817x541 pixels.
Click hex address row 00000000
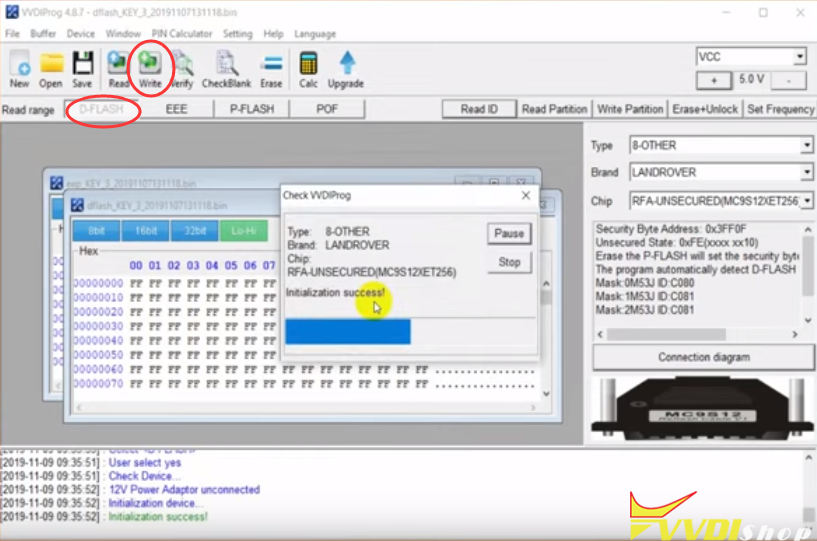point(98,284)
